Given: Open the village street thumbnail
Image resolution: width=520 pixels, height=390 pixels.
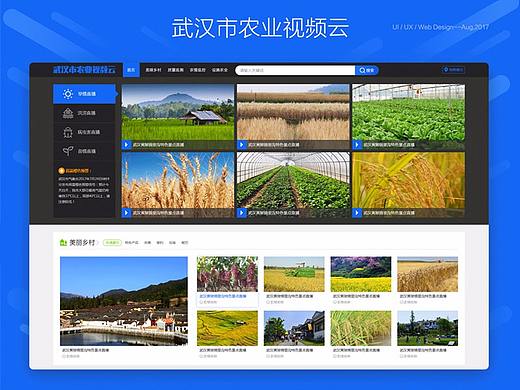Looking at the screenshot, I should (x=294, y=328).
